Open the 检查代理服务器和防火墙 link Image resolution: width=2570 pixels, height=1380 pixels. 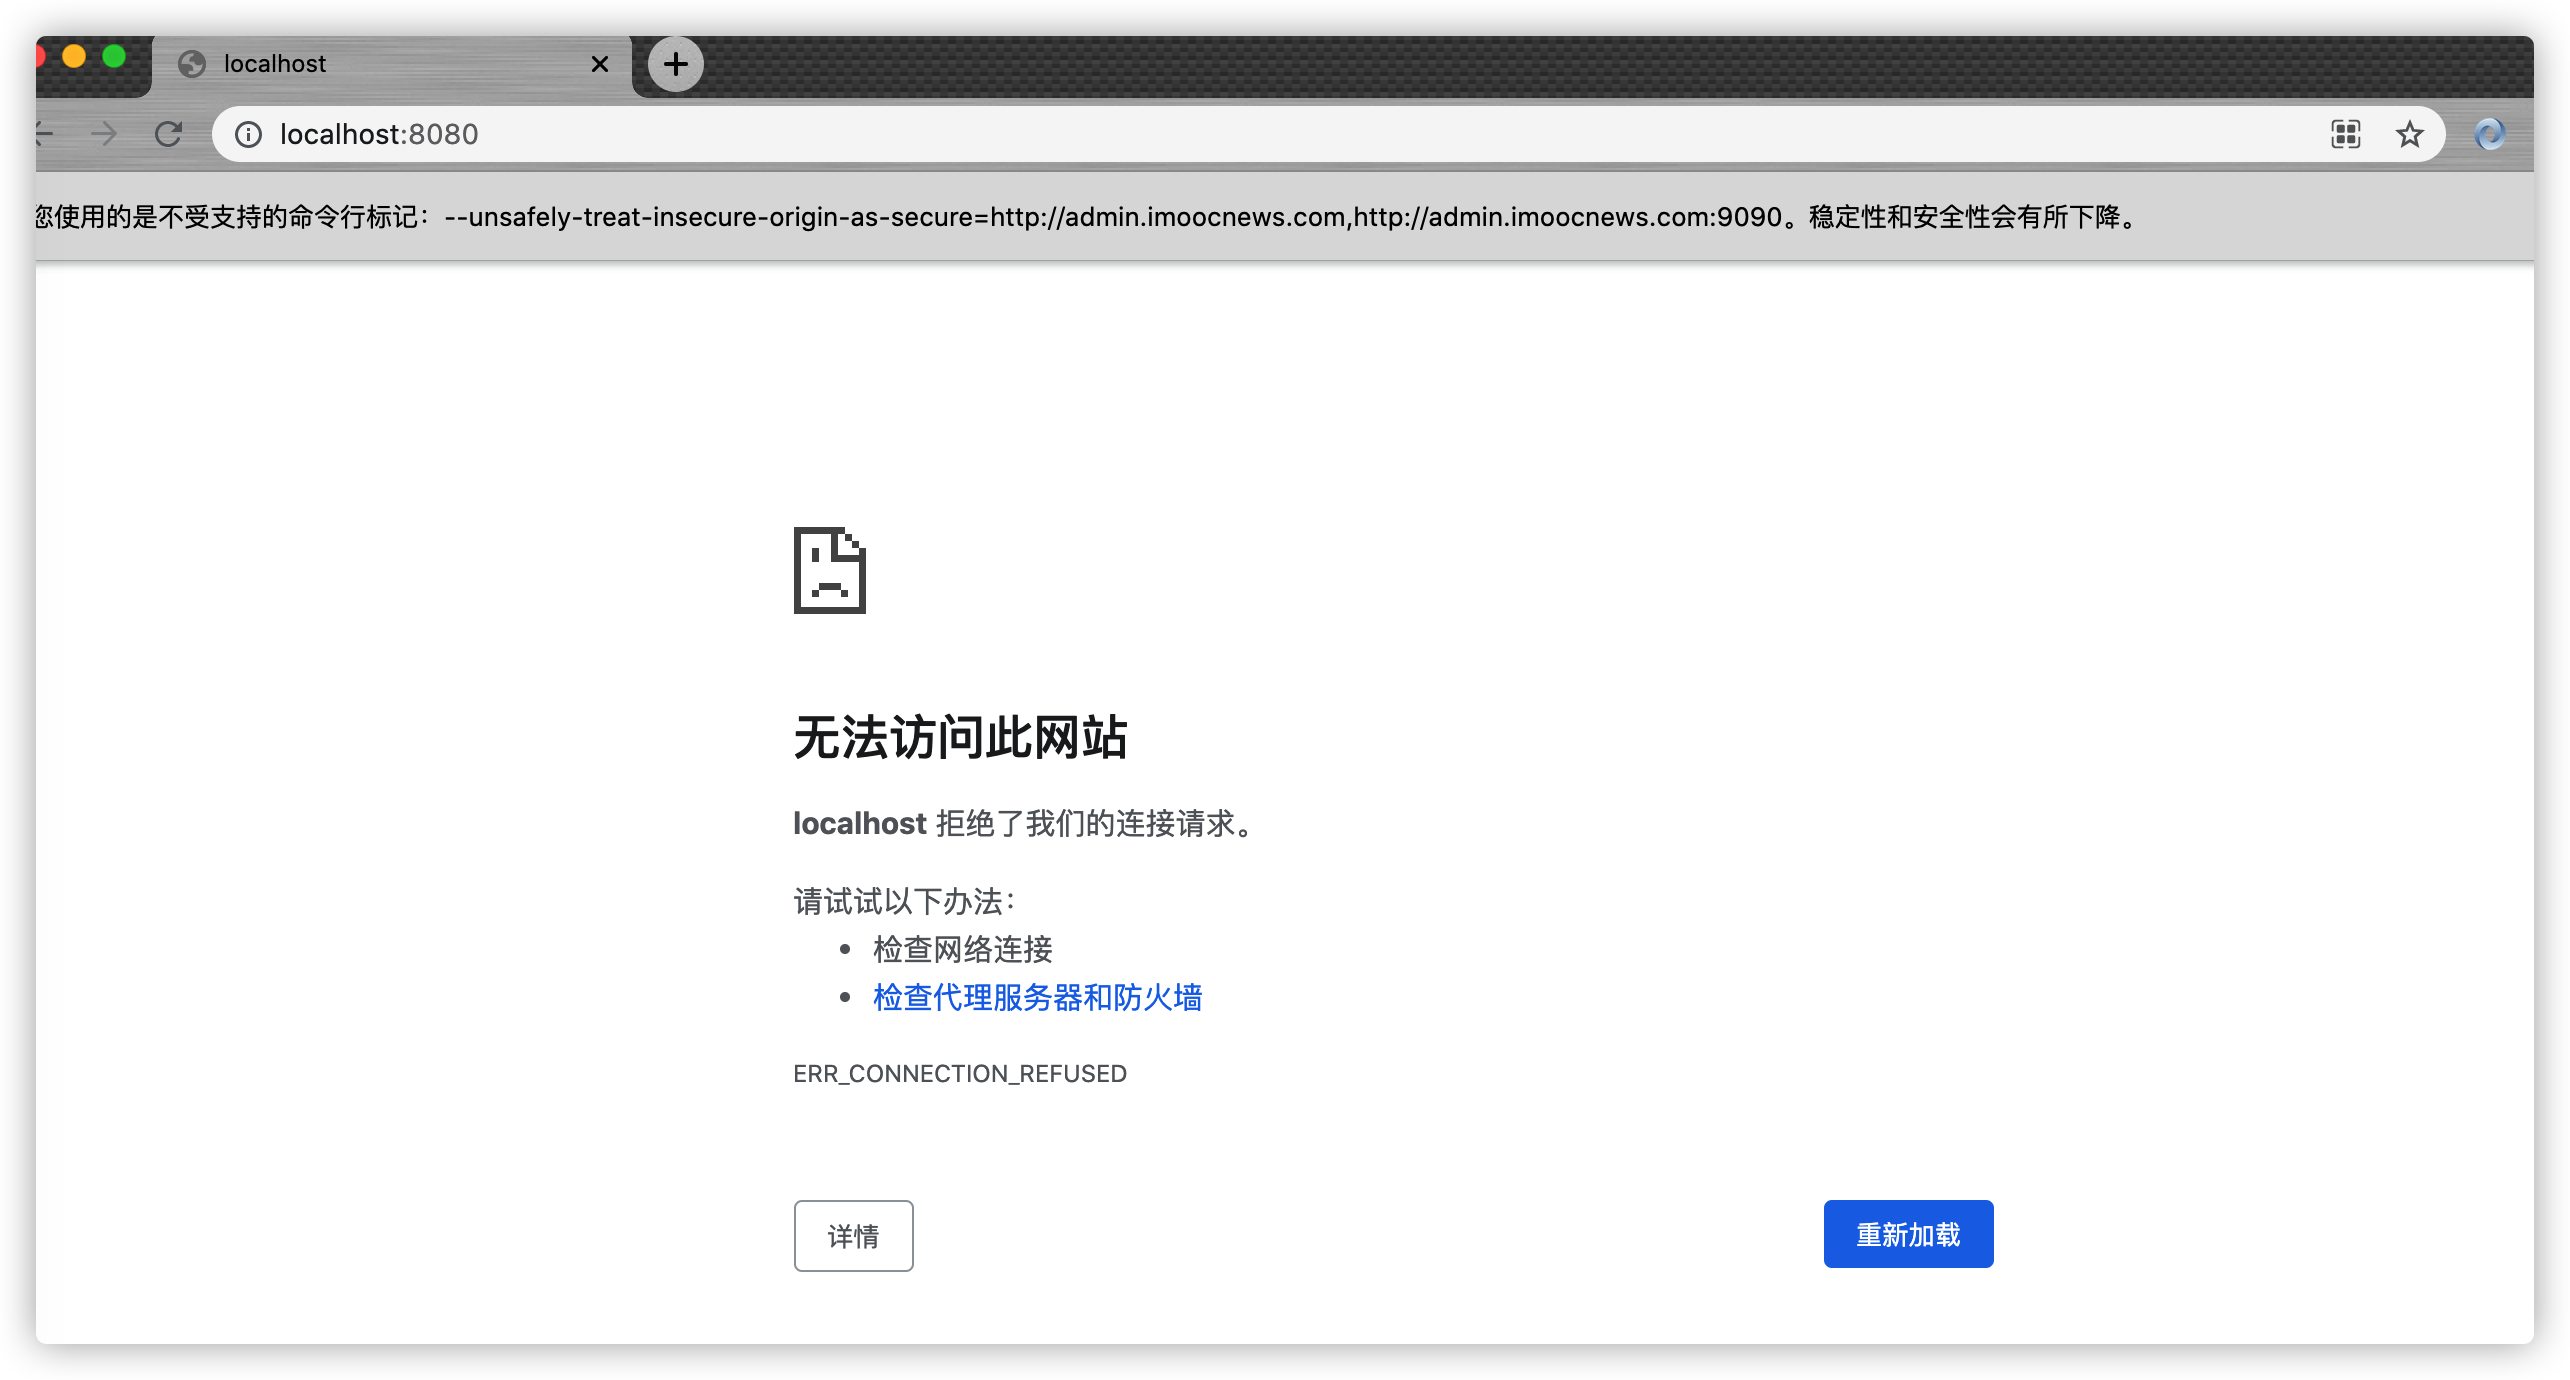1037,997
